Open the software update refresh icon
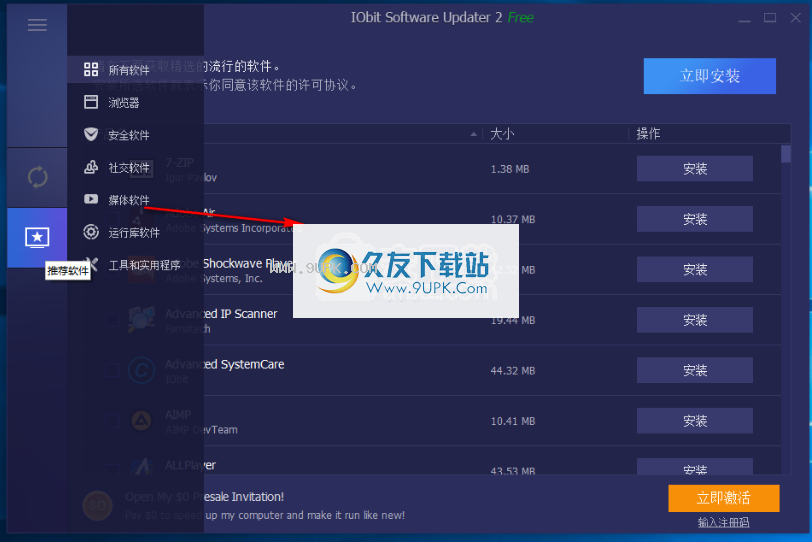 coord(37,177)
